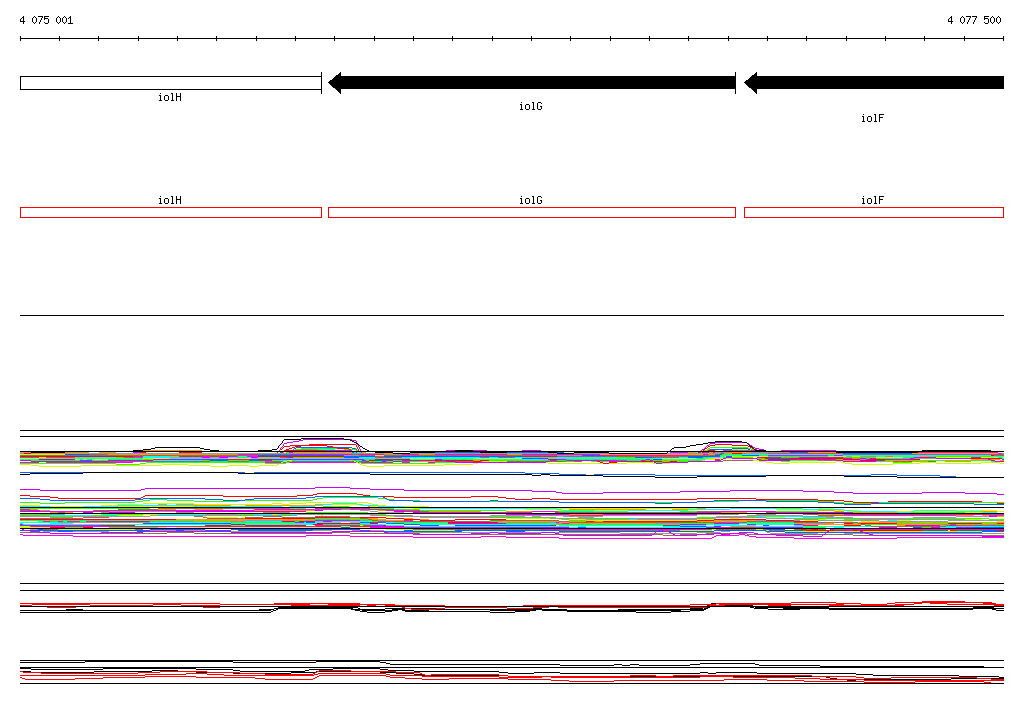Click the iolG label under the black arrow
This screenshot has width=1024, height=714.
point(531,106)
